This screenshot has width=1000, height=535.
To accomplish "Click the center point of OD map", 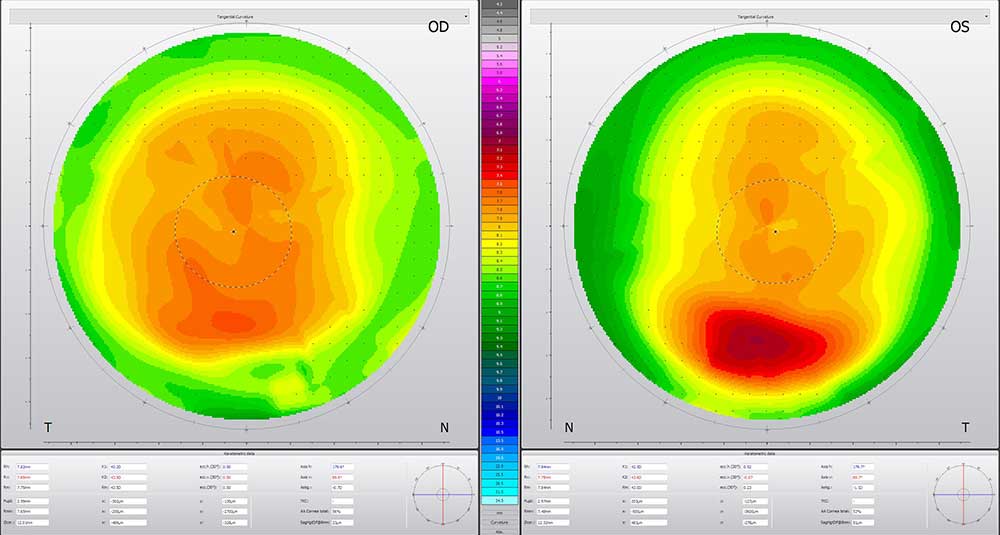I will [x=233, y=231].
